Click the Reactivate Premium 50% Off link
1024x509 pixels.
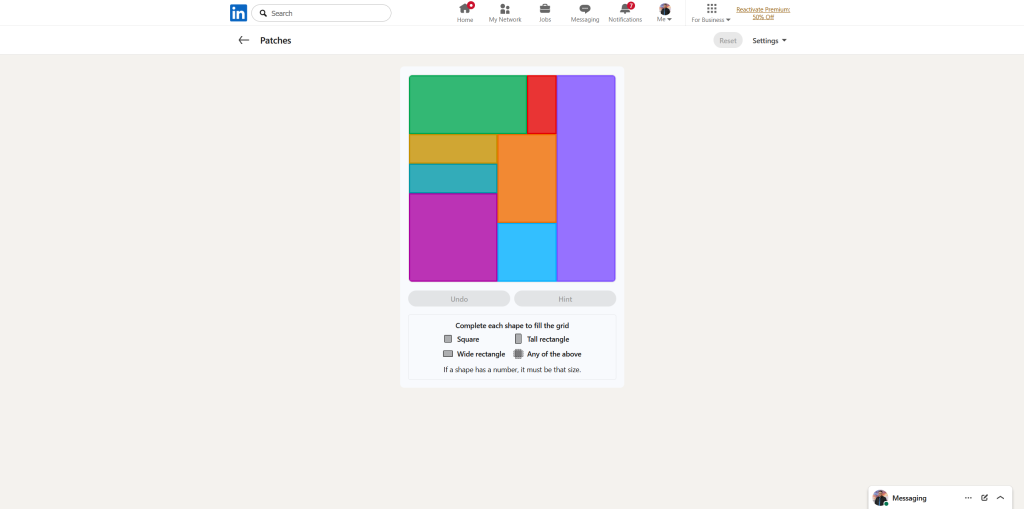[x=763, y=13]
